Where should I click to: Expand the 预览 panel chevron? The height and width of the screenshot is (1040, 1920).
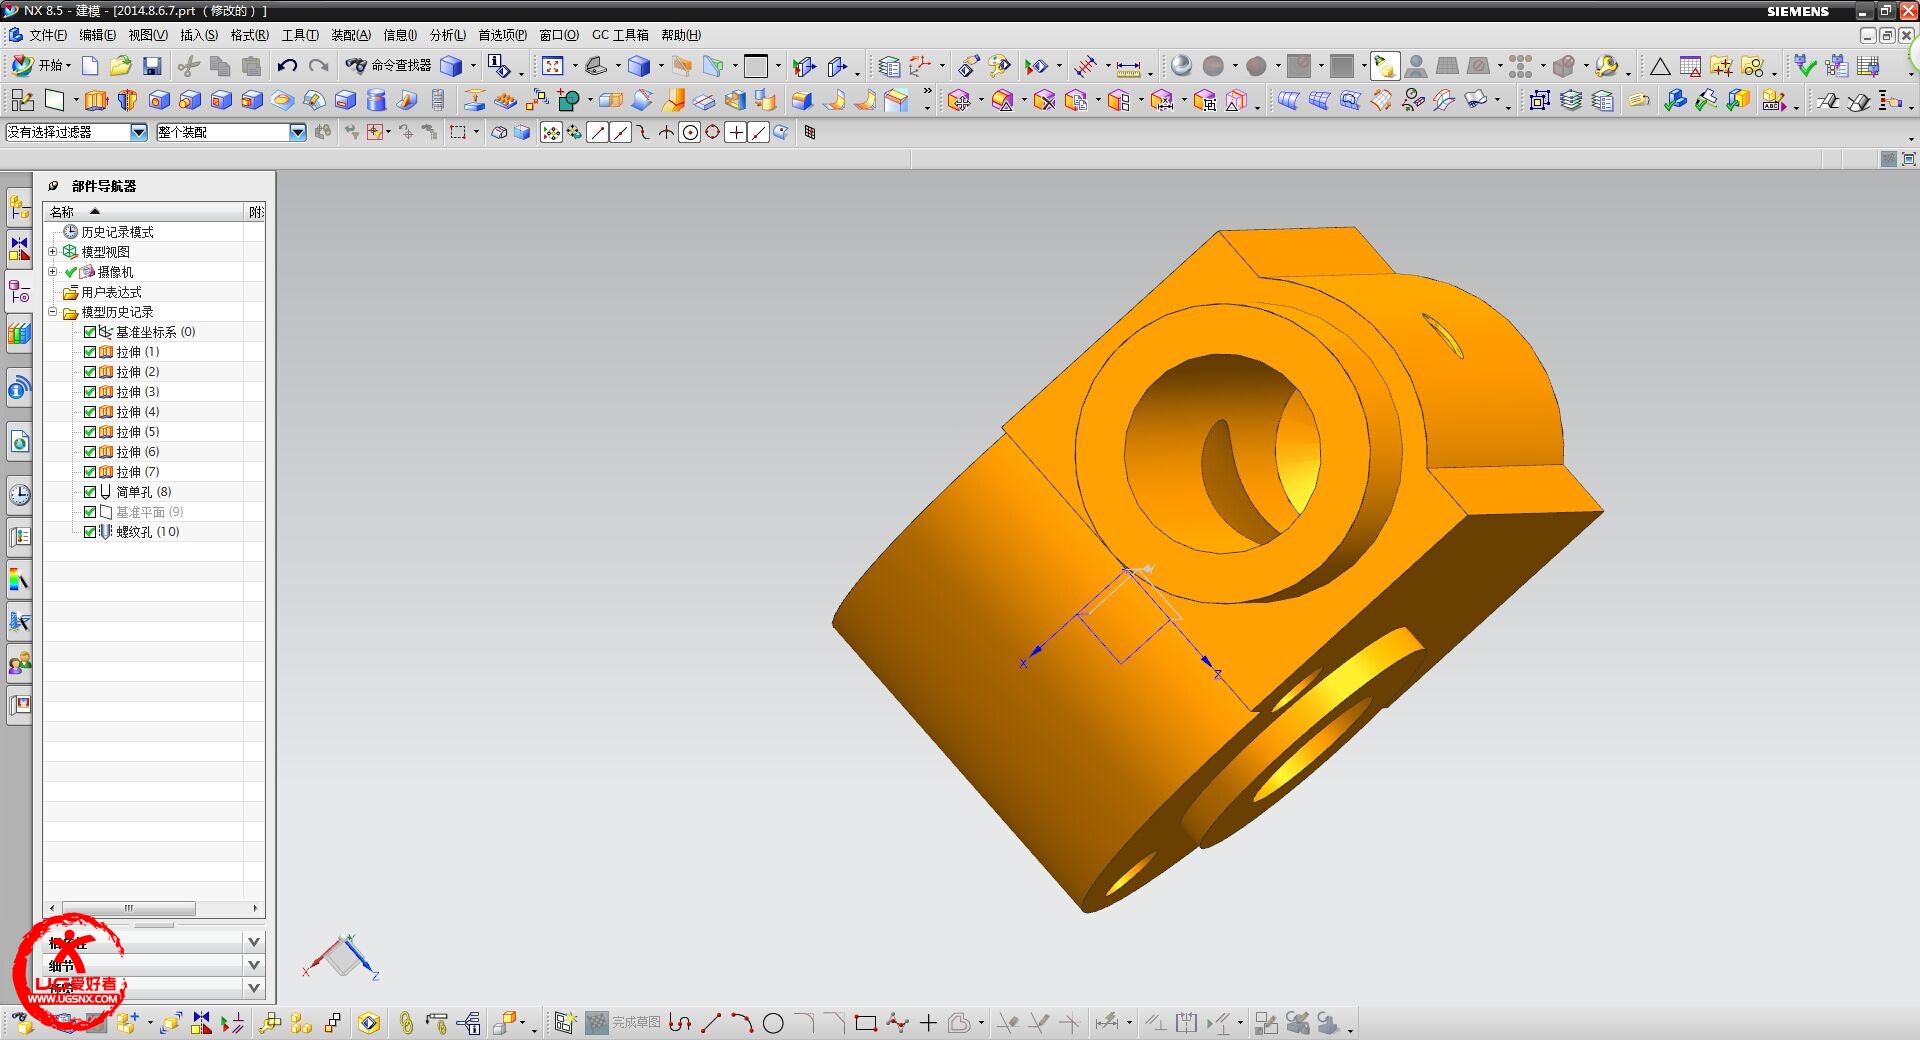(254, 988)
